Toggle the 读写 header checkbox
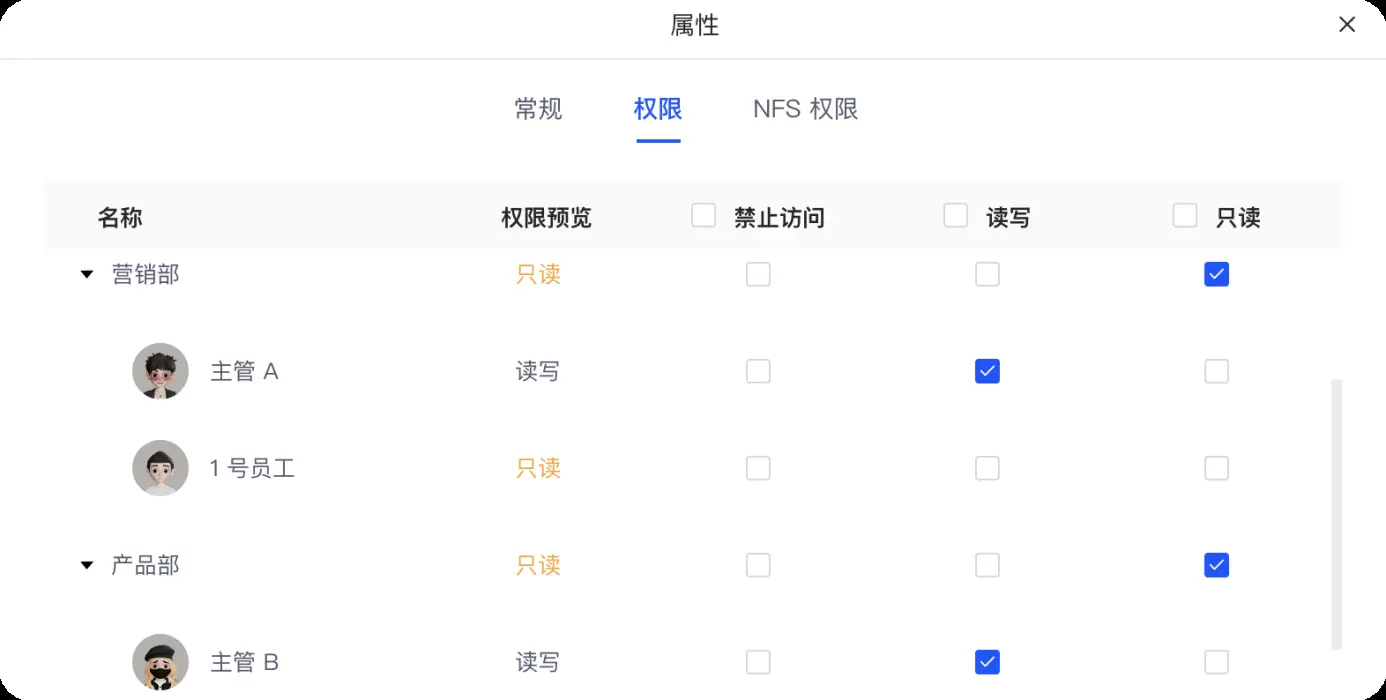 tap(955, 215)
